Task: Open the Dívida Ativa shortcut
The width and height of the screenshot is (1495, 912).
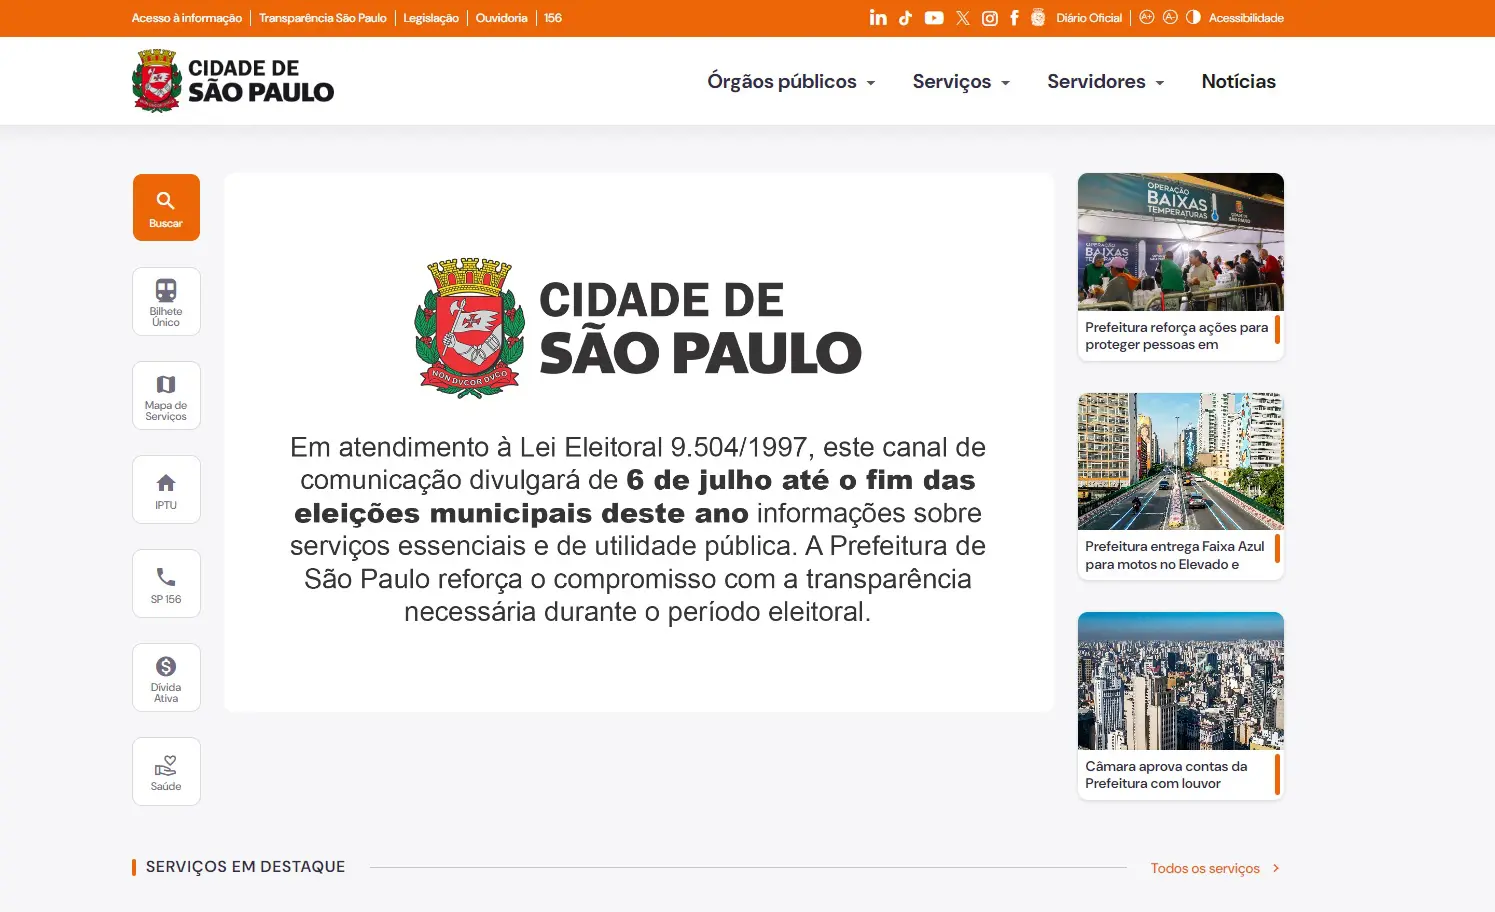Action: click(x=166, y=677)
